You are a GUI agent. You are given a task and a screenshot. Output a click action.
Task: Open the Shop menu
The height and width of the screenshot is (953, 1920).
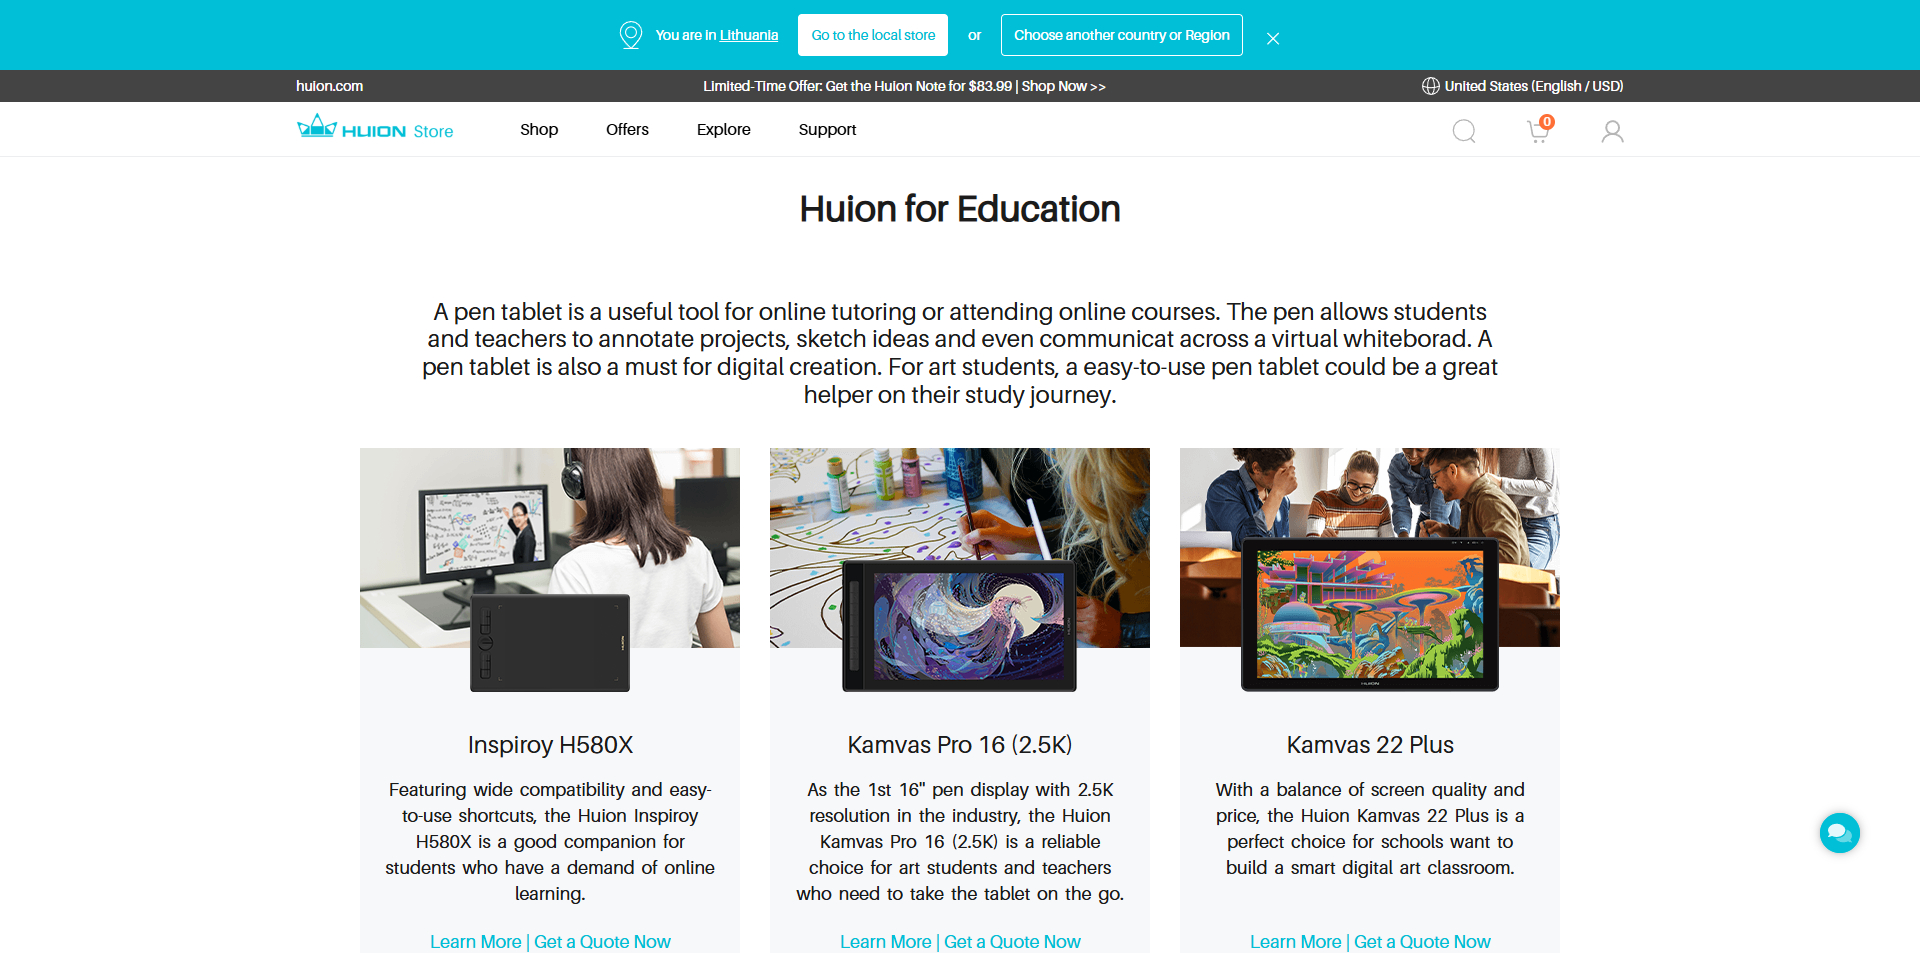click(539, 129)
